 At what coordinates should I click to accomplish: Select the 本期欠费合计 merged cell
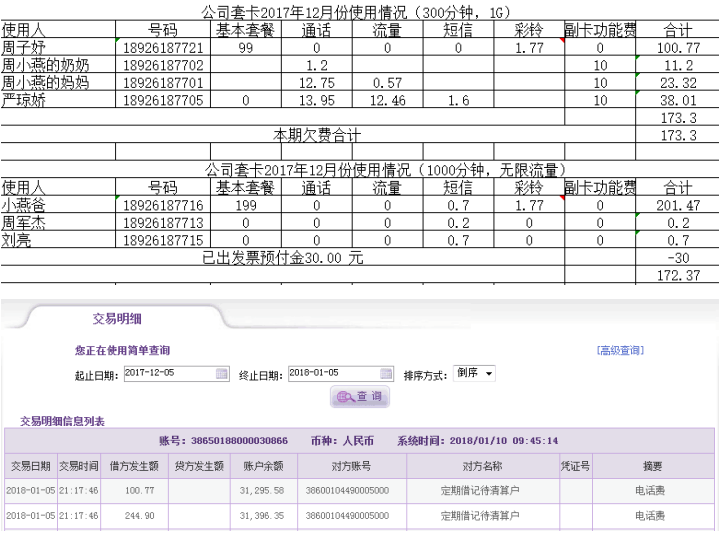pyautogui.click(x=317, y=135)
